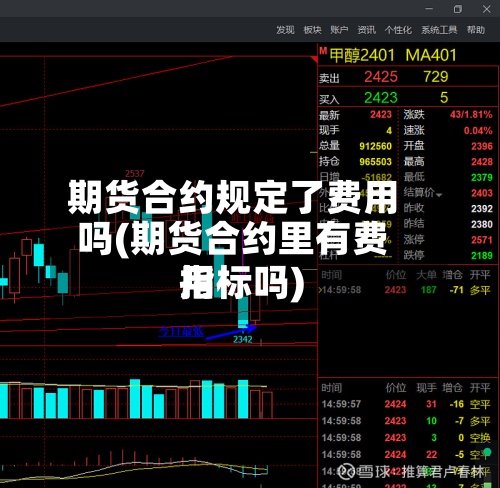500x488 pixels.
Task: Click the 空换 trade type entry
Action: 480,438
